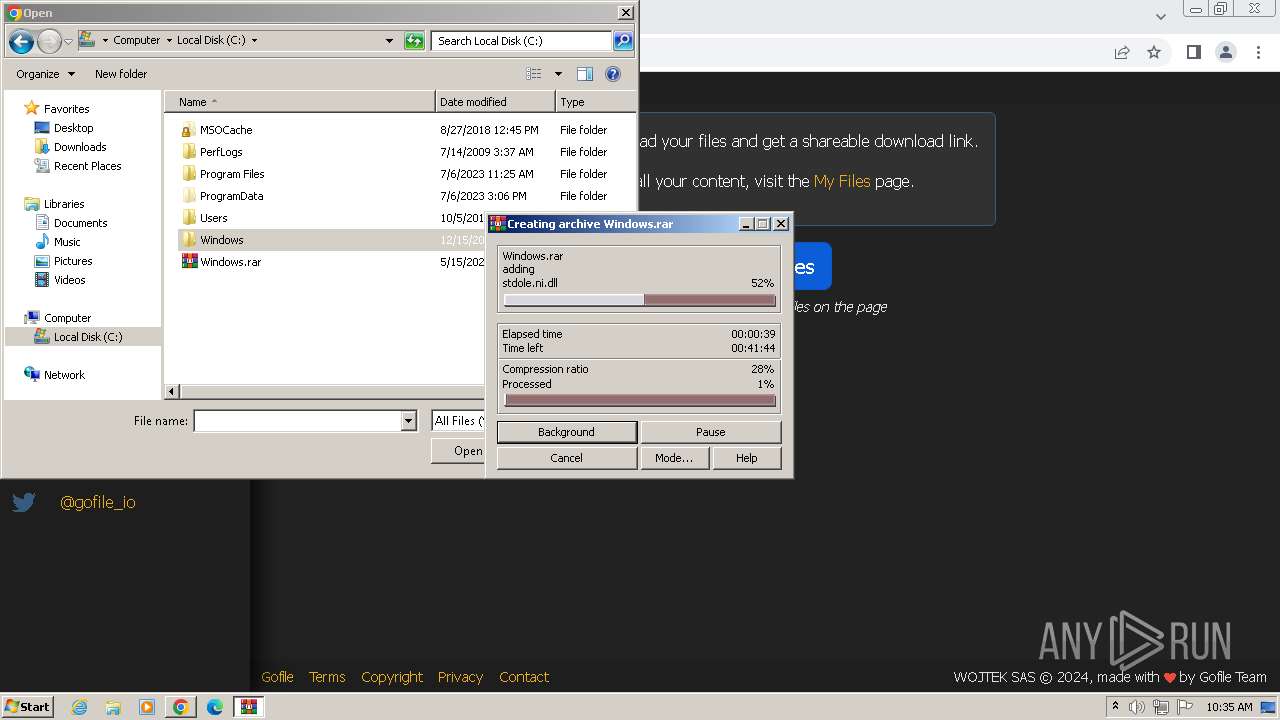
Task: Show hidden tray icons arrow
Action: (x=1115, y=707)
